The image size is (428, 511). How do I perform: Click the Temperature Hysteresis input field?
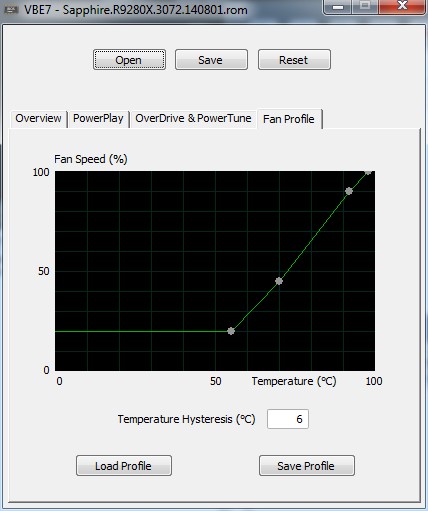(288, 419)
